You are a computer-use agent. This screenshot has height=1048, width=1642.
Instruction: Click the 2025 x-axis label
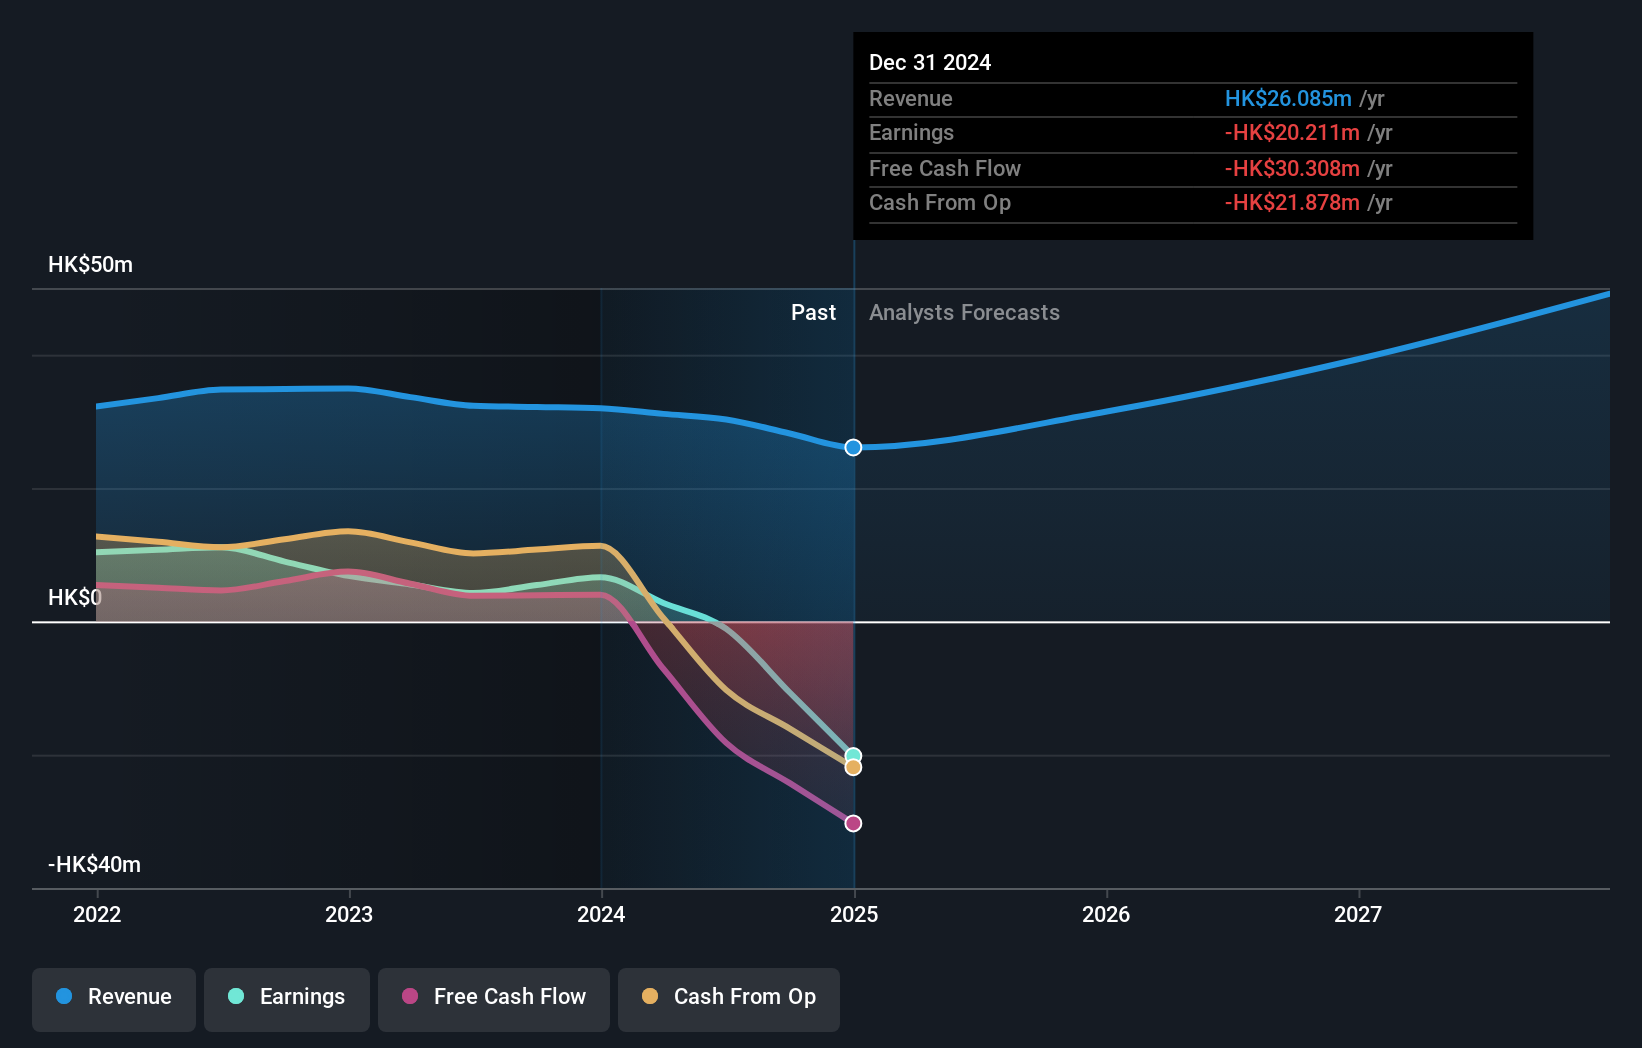click(854, 914)
